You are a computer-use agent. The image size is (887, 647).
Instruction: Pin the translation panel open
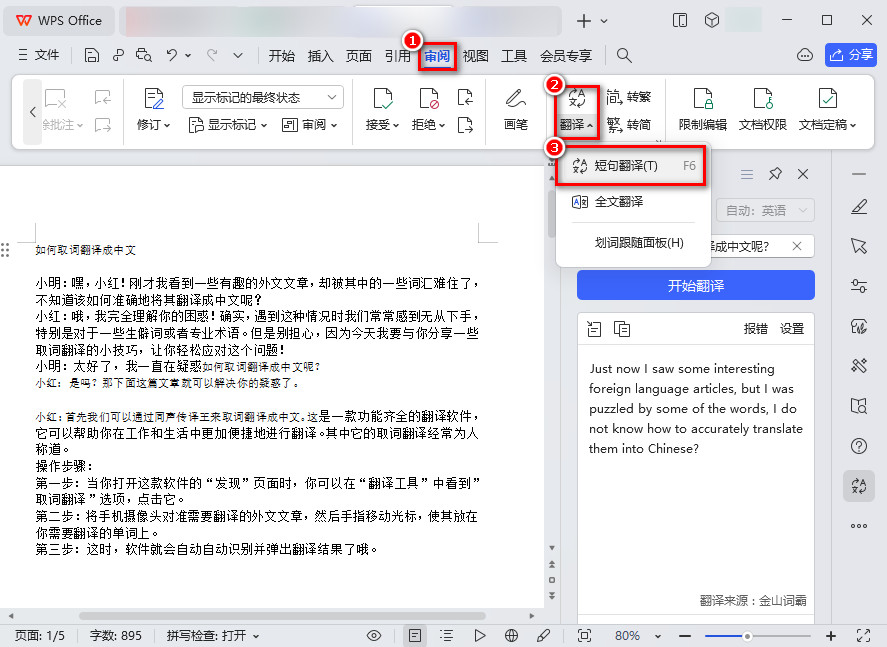coord(774,173)
